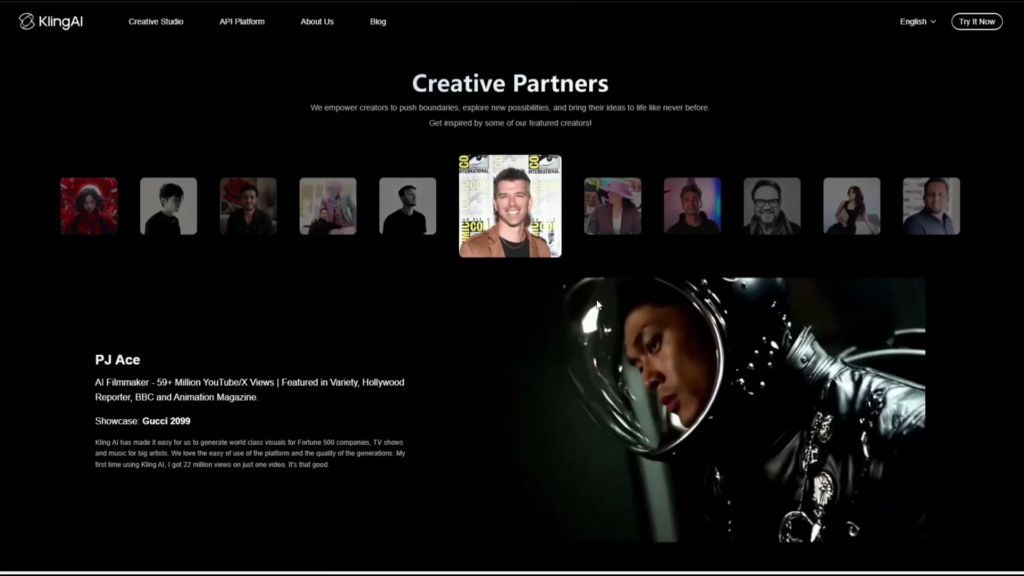Select the second creator thumbnail with black-haired person

coord(168,206)
